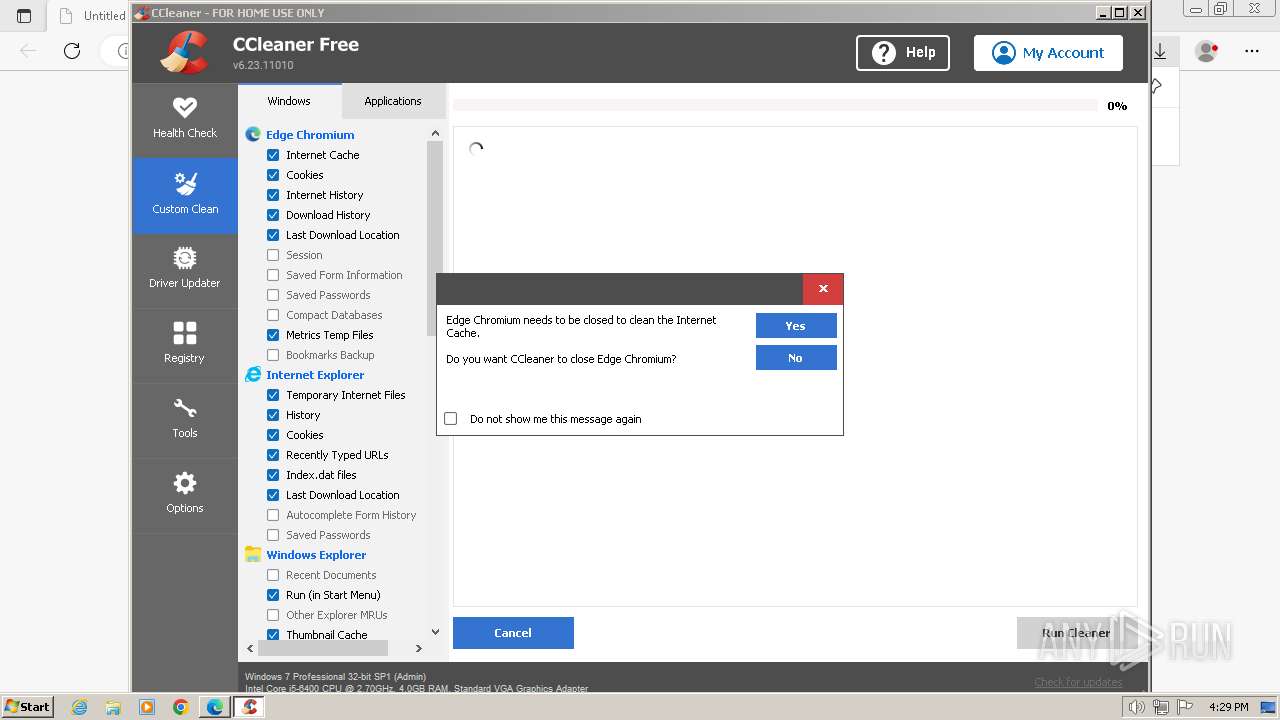Click No in the dialog

796,358
